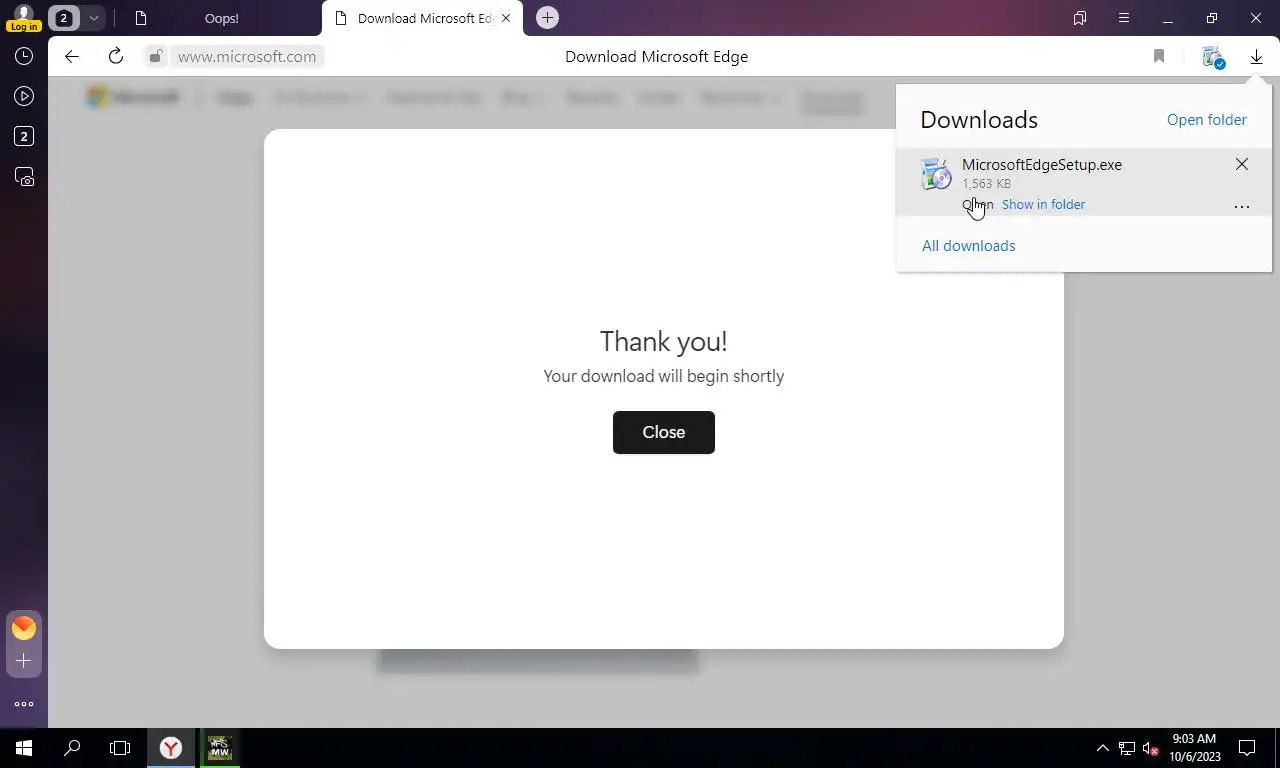Go back to previous page

pyautogui.click(x=72, y=56)
